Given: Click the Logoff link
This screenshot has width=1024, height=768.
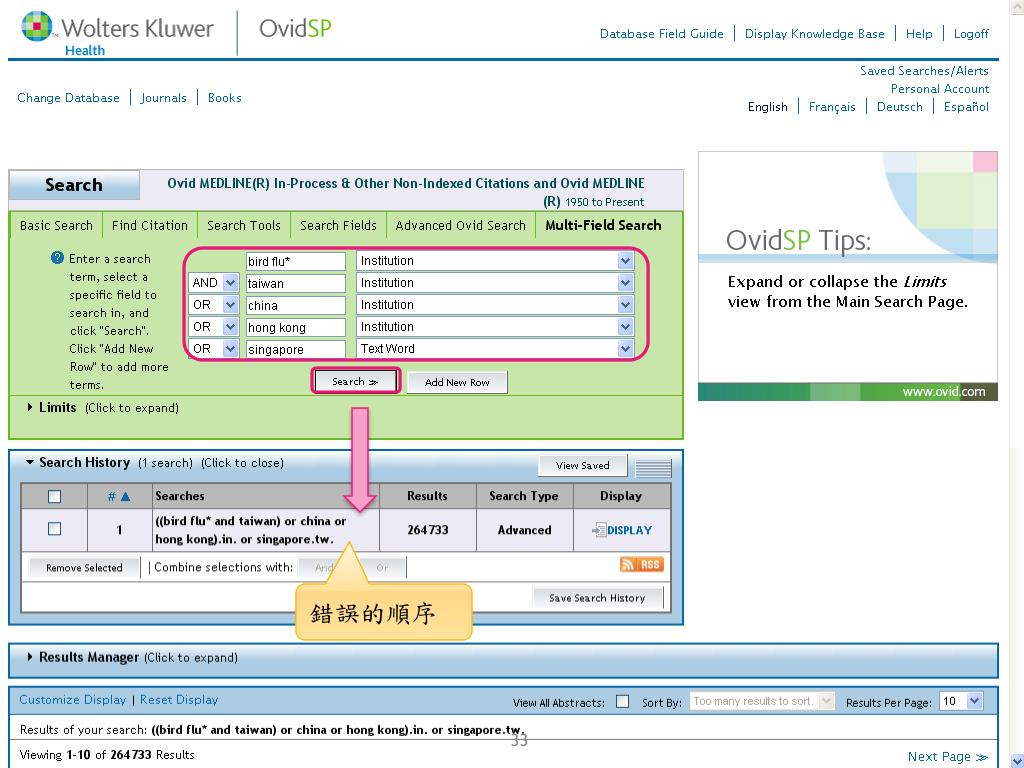Looking at the screenshot, I should [971, 34].
